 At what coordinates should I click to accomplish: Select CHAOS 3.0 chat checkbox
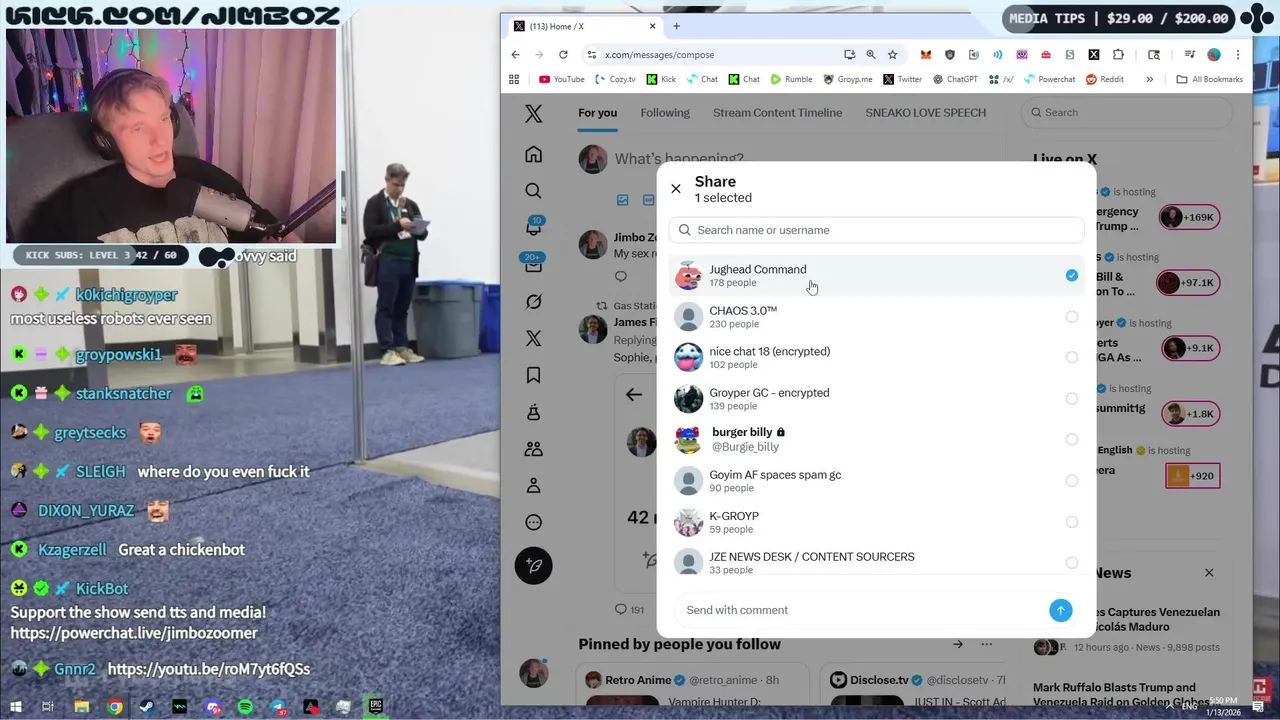pyautogui.click(x=1071, y=317)
